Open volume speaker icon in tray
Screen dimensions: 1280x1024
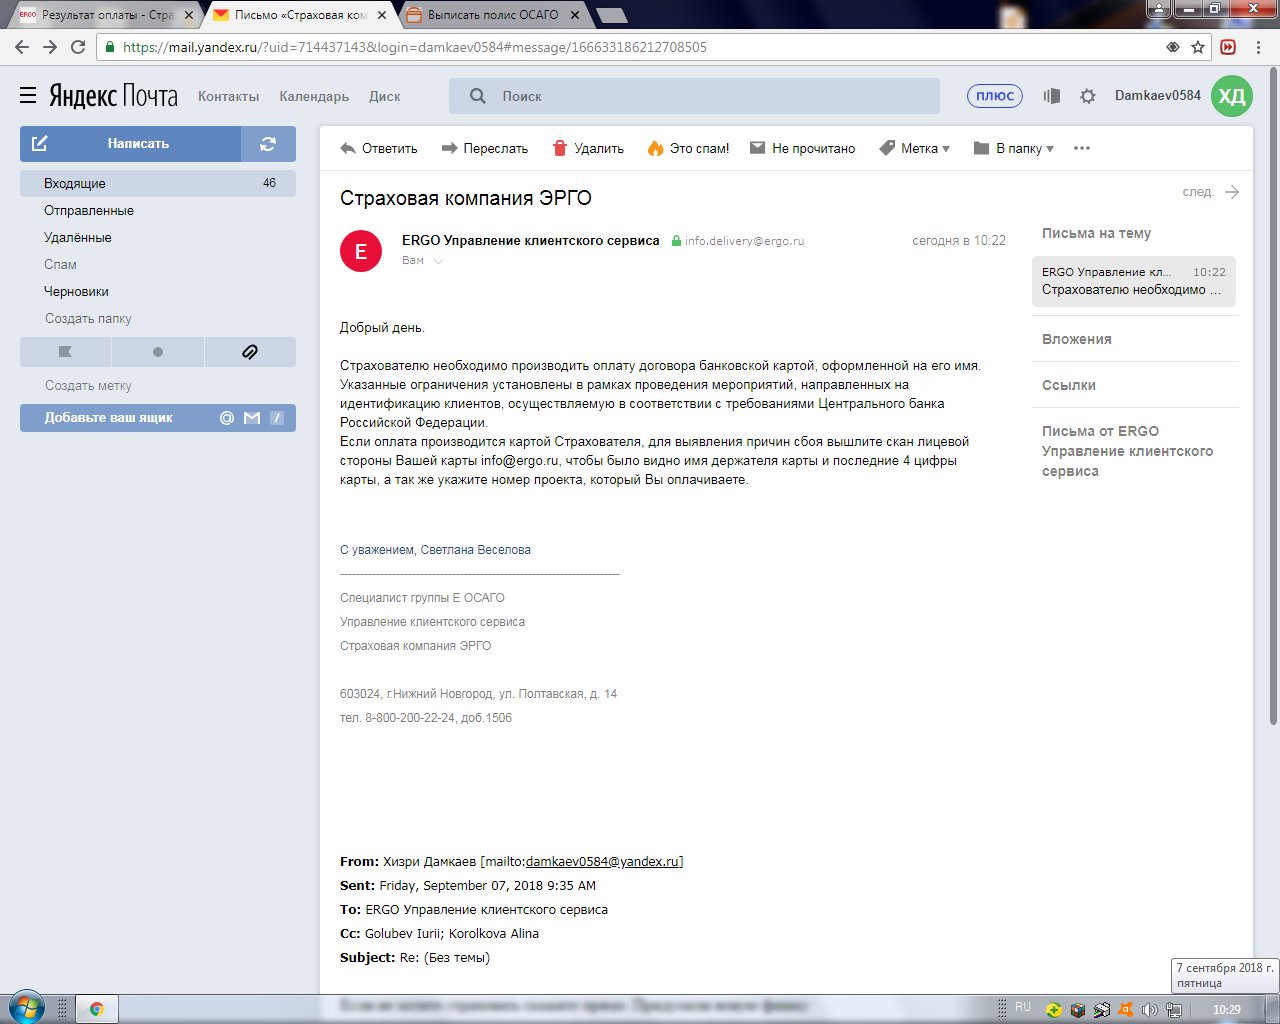[x=1149, y=1010]
